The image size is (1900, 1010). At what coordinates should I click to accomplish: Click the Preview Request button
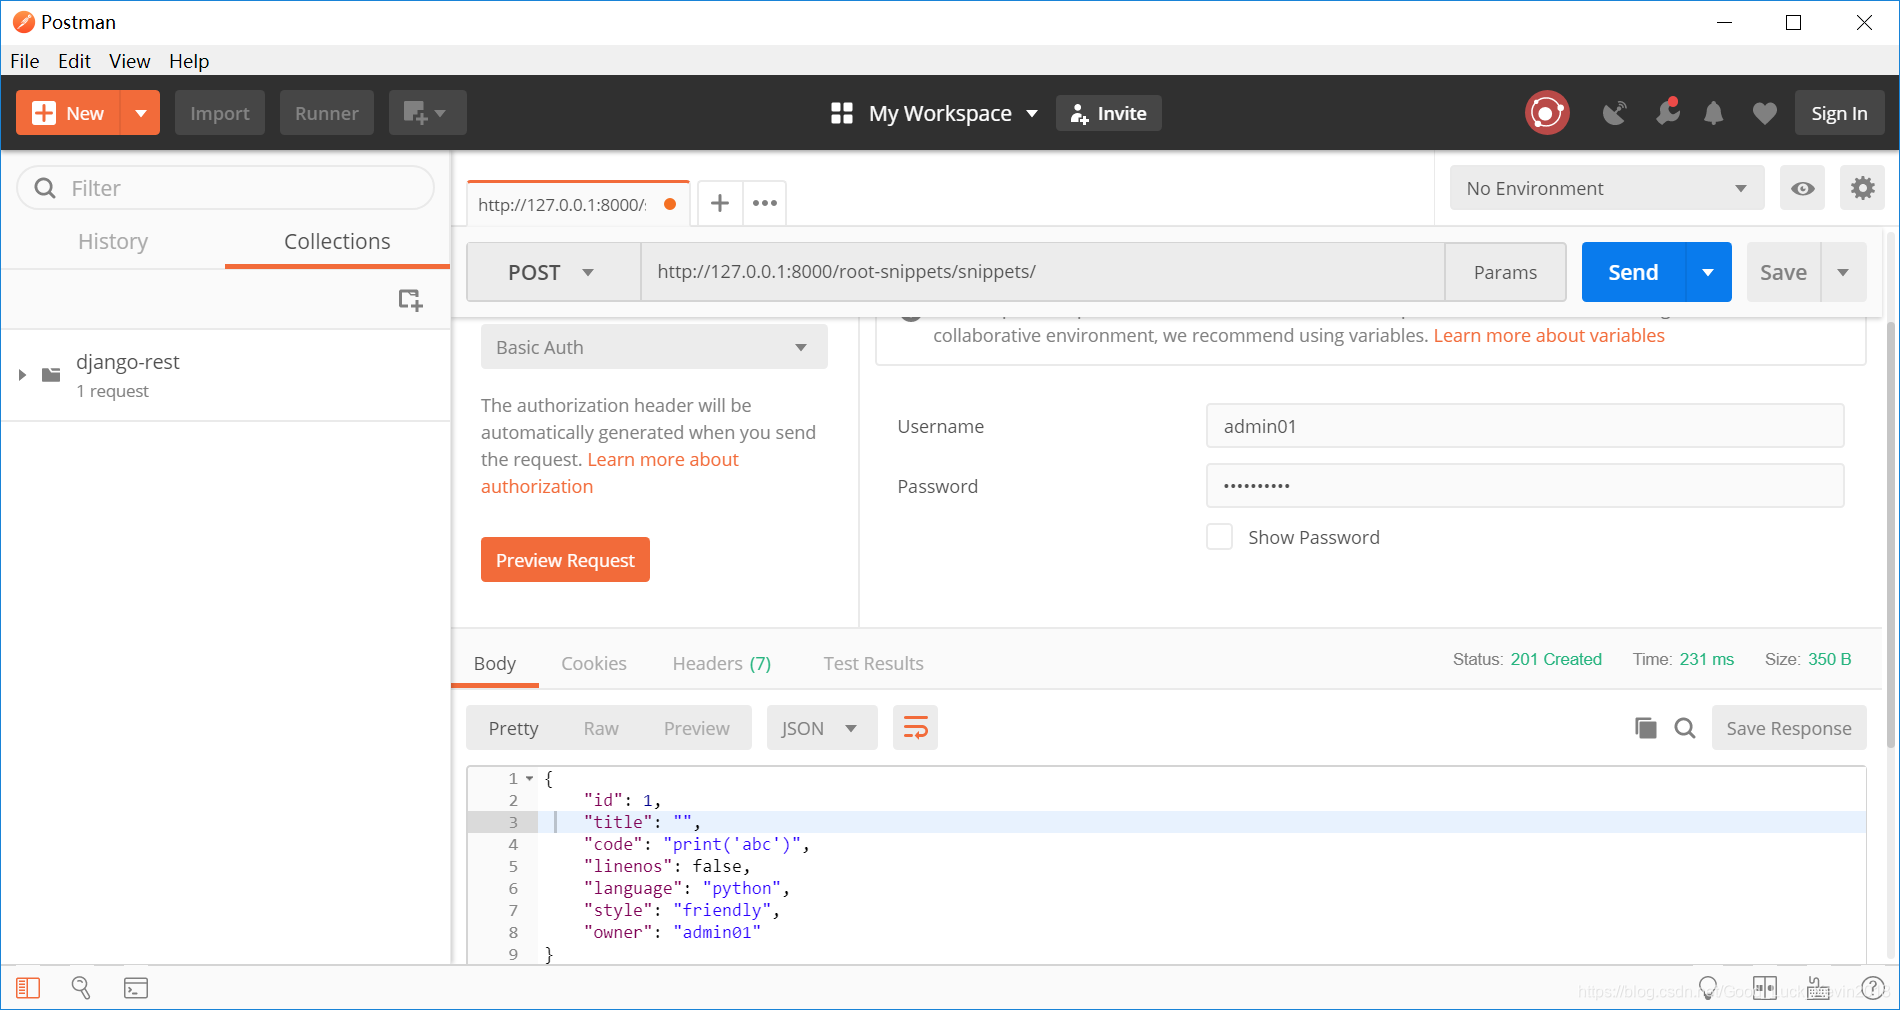tap(565, 560)
